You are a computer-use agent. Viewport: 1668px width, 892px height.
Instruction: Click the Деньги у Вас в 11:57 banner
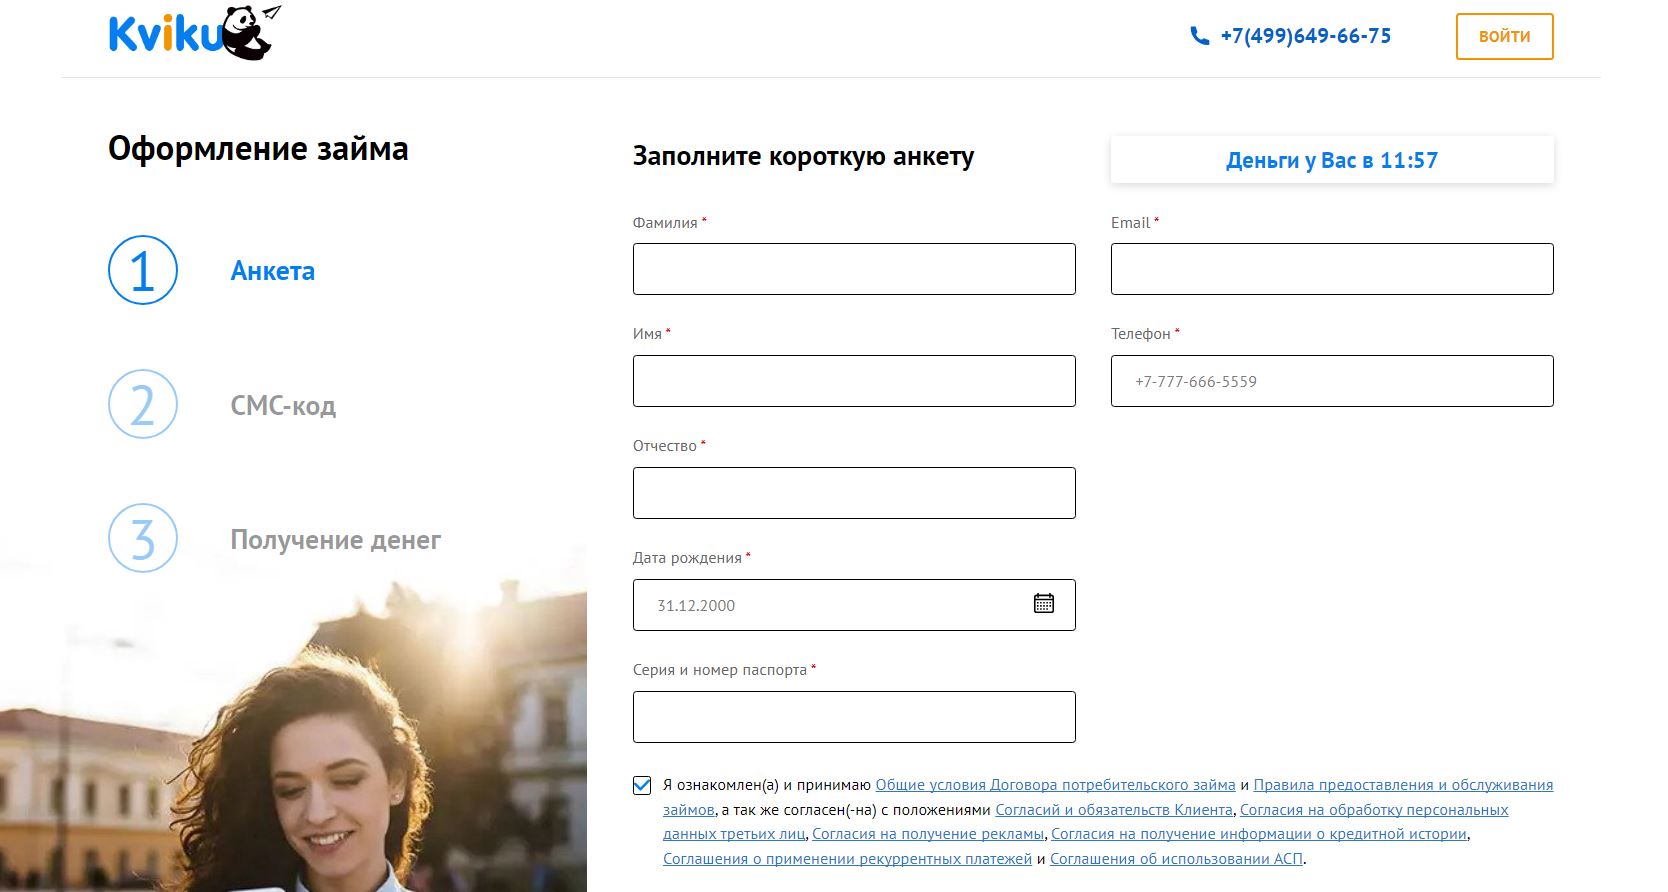pyautogui.click(x=1331, y=160)
